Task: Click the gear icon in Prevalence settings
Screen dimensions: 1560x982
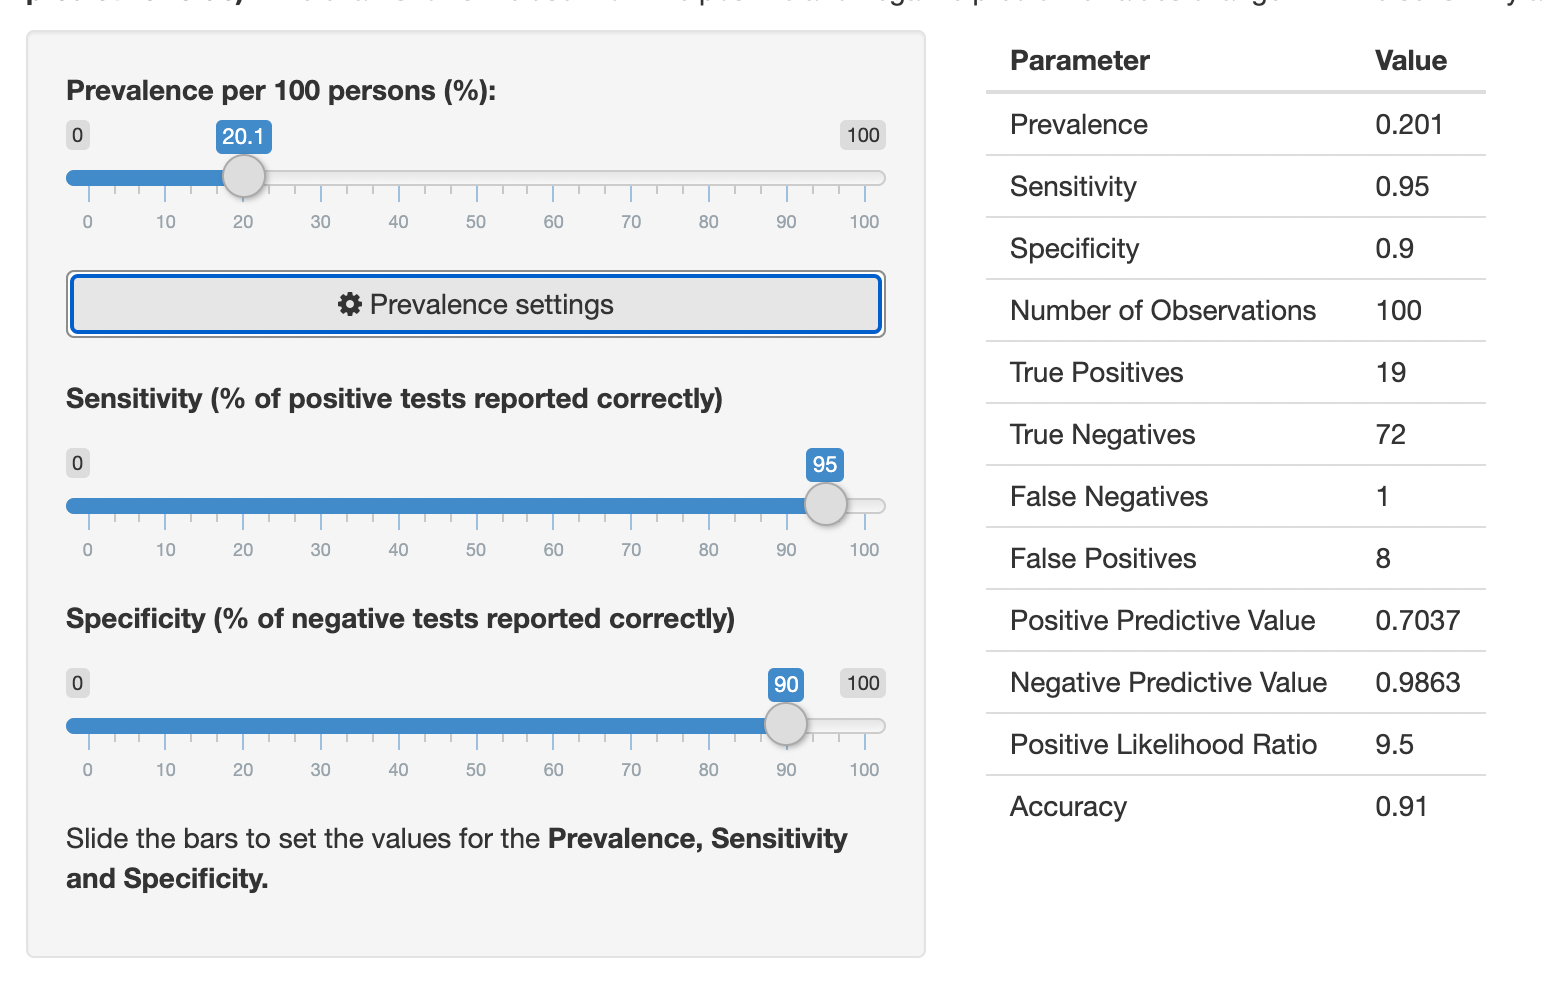Action: (x=349, y=304)
